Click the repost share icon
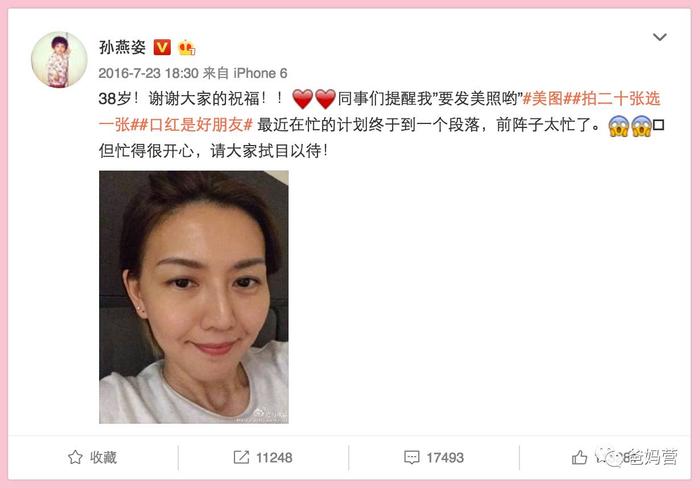The width and height of the screenshot is (700, 488). (x=242, y=457)
